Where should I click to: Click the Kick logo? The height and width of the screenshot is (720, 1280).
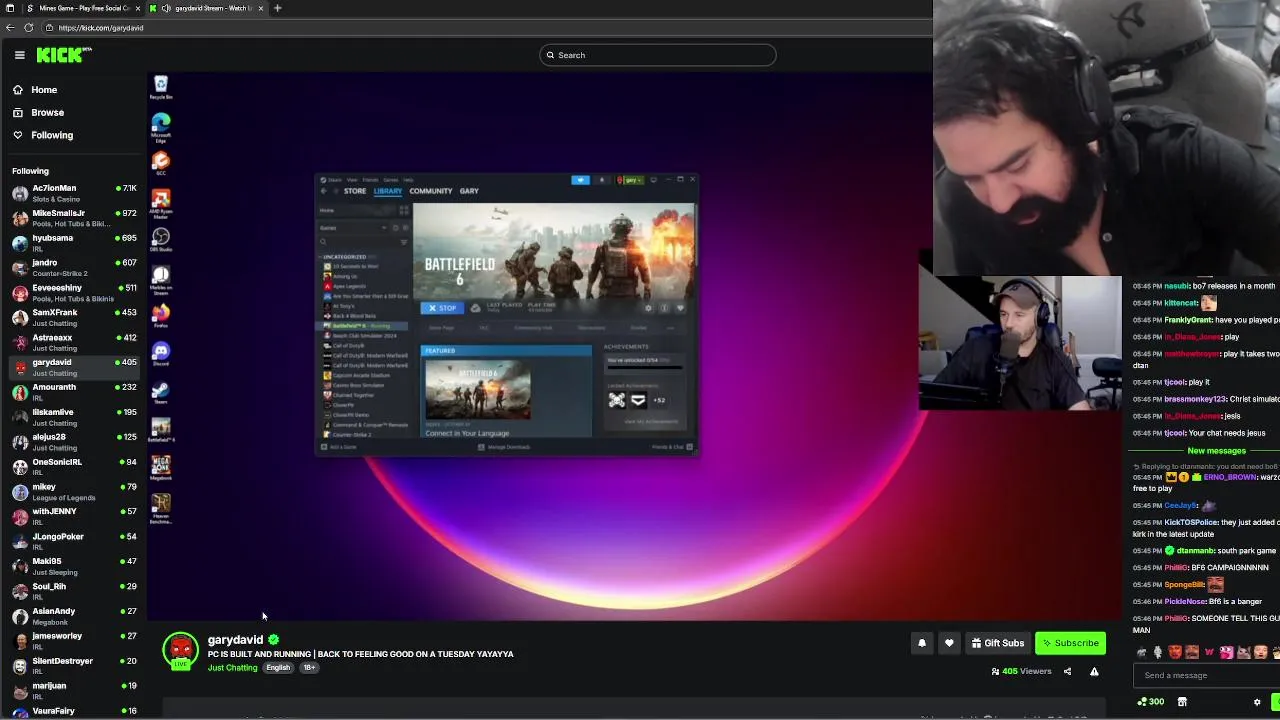65,55
